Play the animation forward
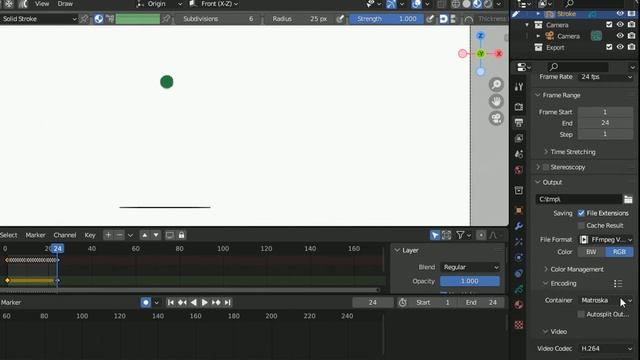Image resolution: width=640 pixels, height=360 pixels. click(204, 302)
